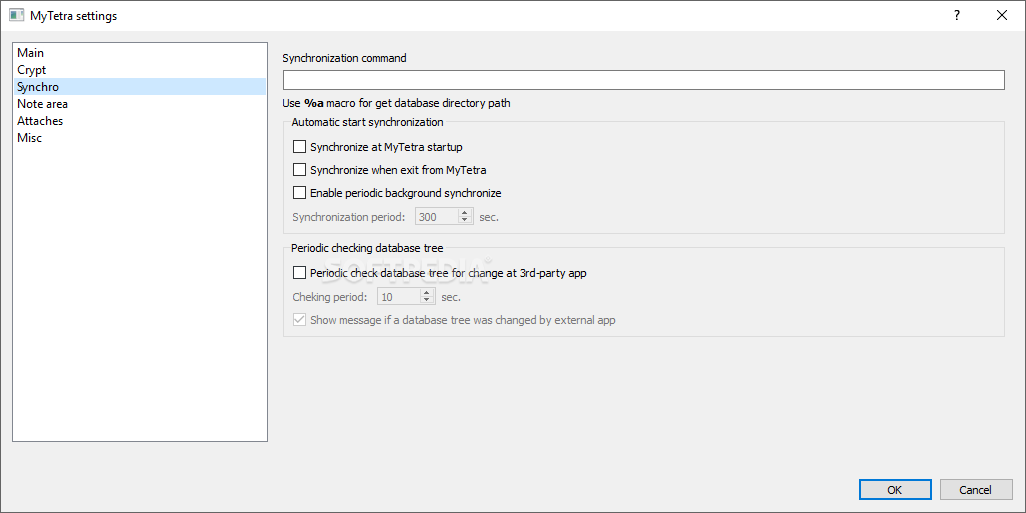Click the question mark help button
This screenshot has height=513, width=1026.
[x=957, y=16]
